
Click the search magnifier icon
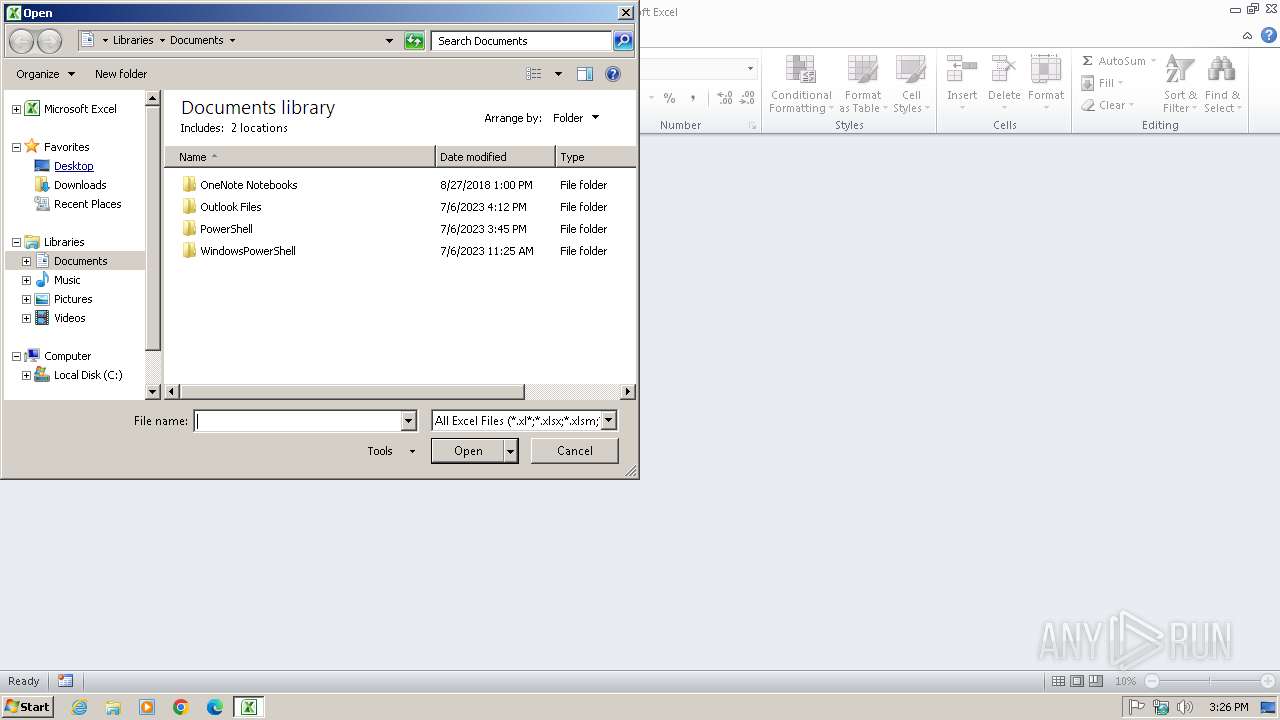pos(623,41)
